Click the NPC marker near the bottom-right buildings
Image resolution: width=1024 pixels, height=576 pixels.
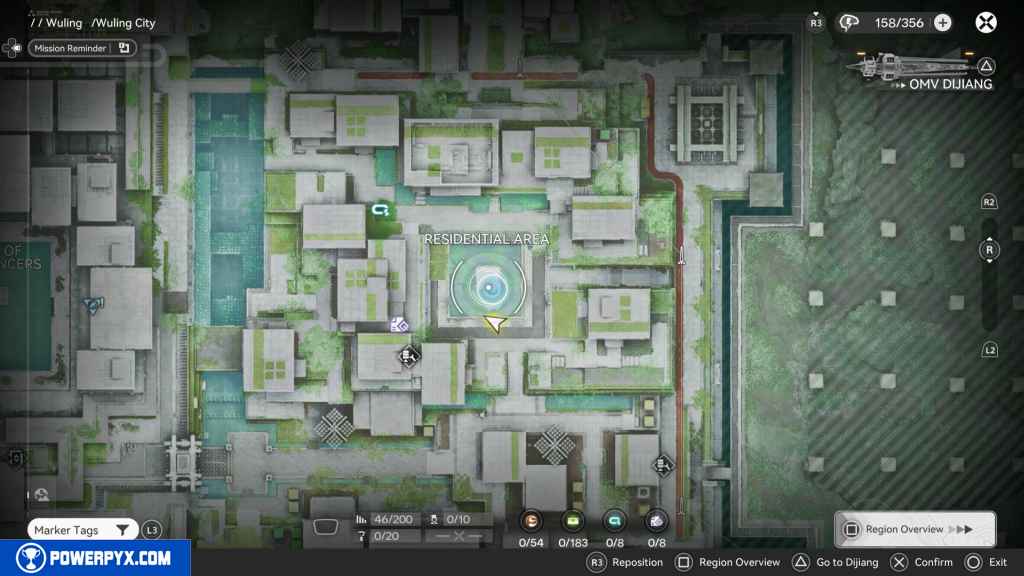[x=662, y=464]
